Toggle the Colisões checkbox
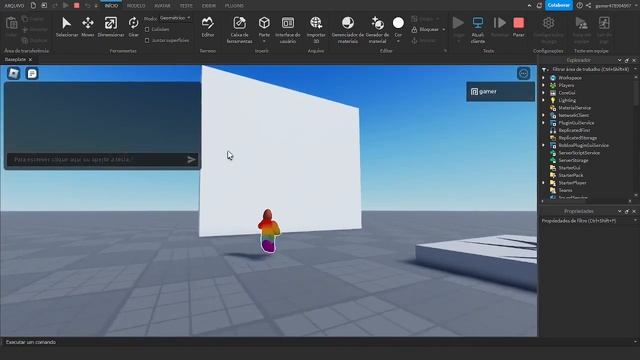Viewport: 640px width, 360px height. click(147, 29)
